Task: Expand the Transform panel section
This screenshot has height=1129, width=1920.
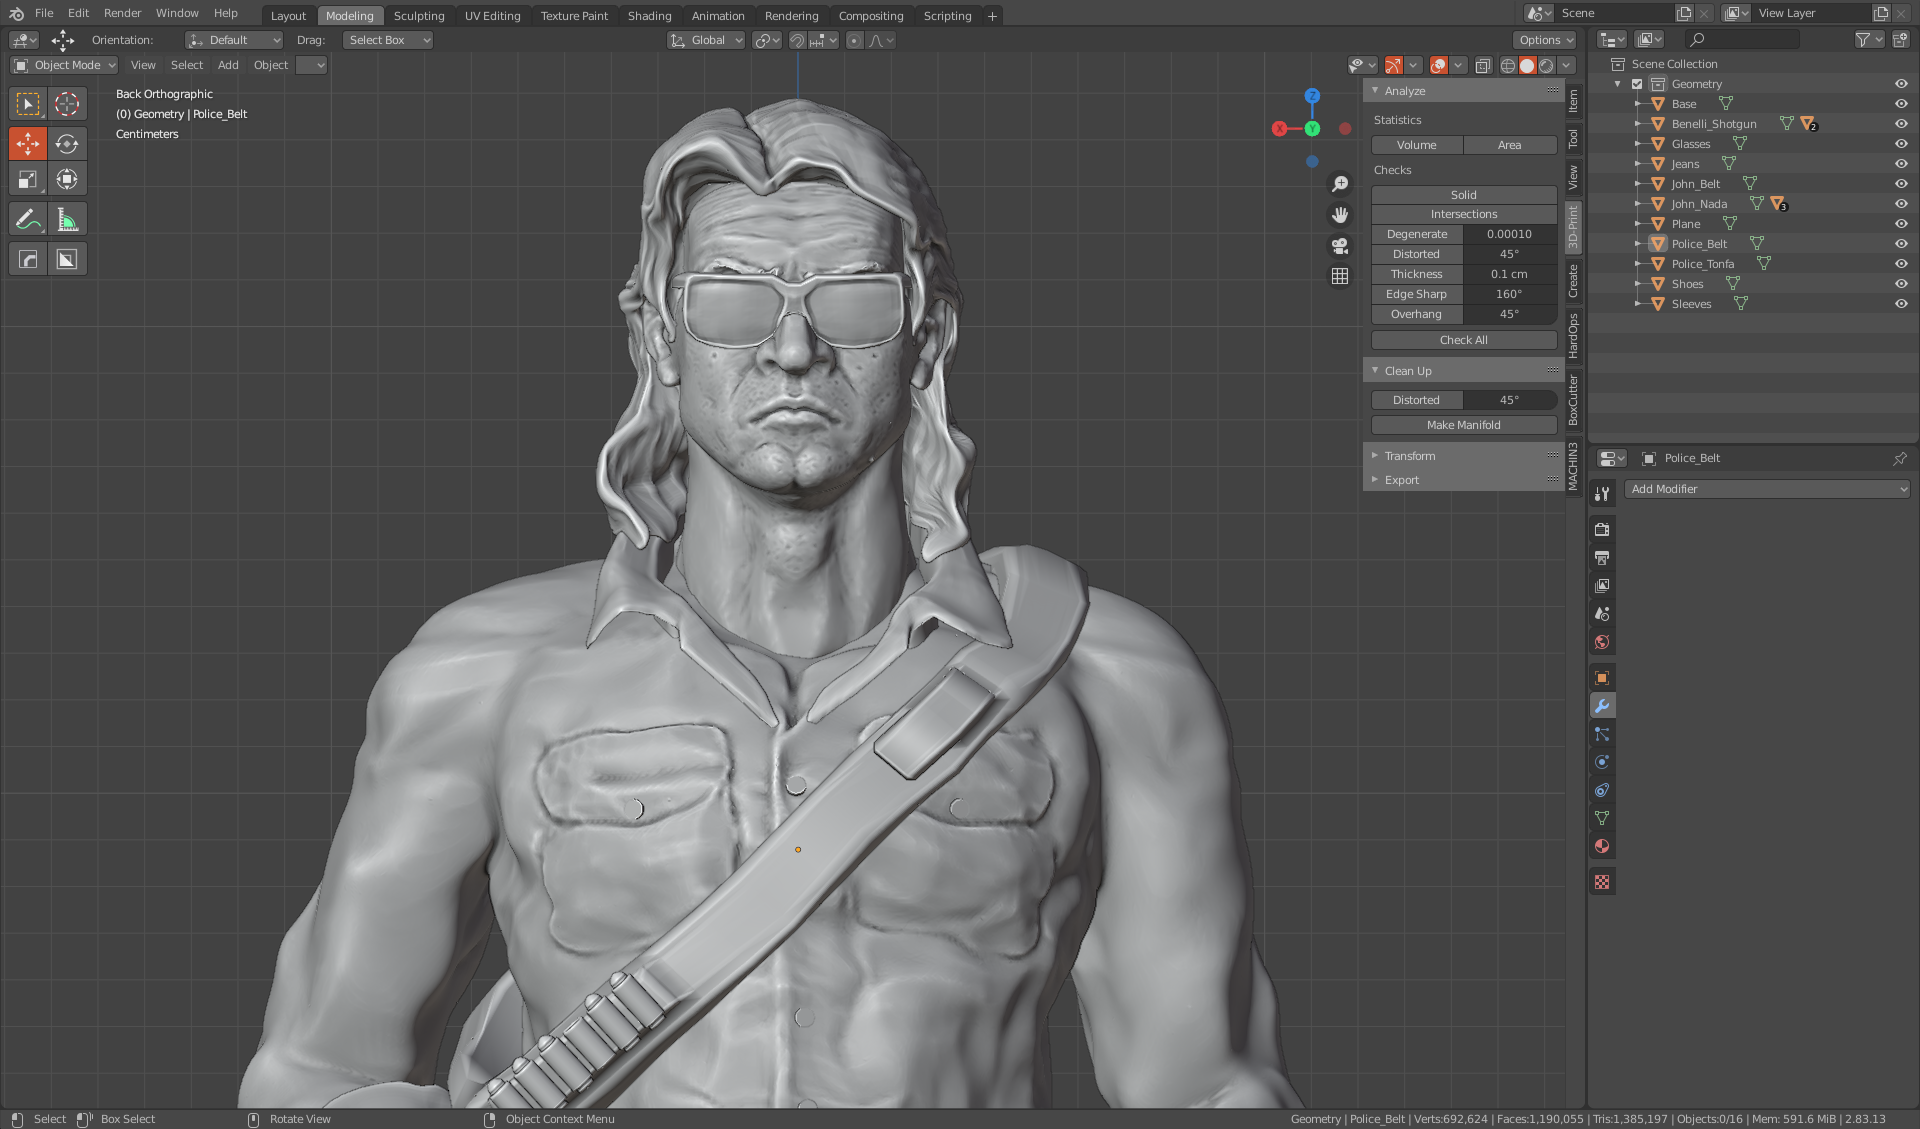Action: click(1410, 455)
